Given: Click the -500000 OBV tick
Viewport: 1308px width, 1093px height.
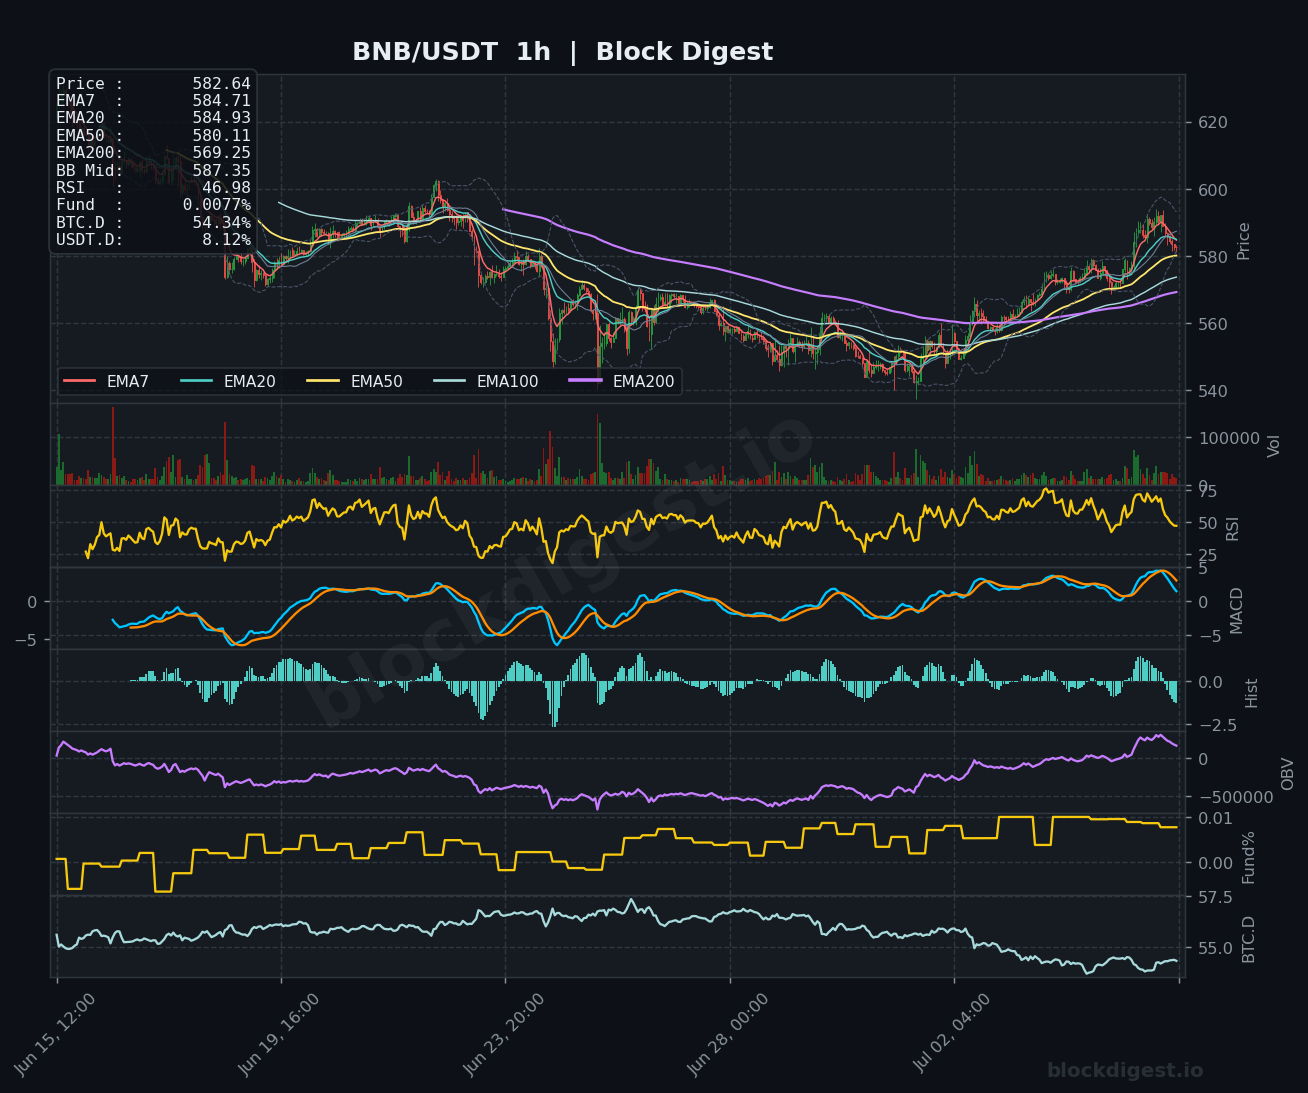Looking at the screenshot, I should [1235, 797].
